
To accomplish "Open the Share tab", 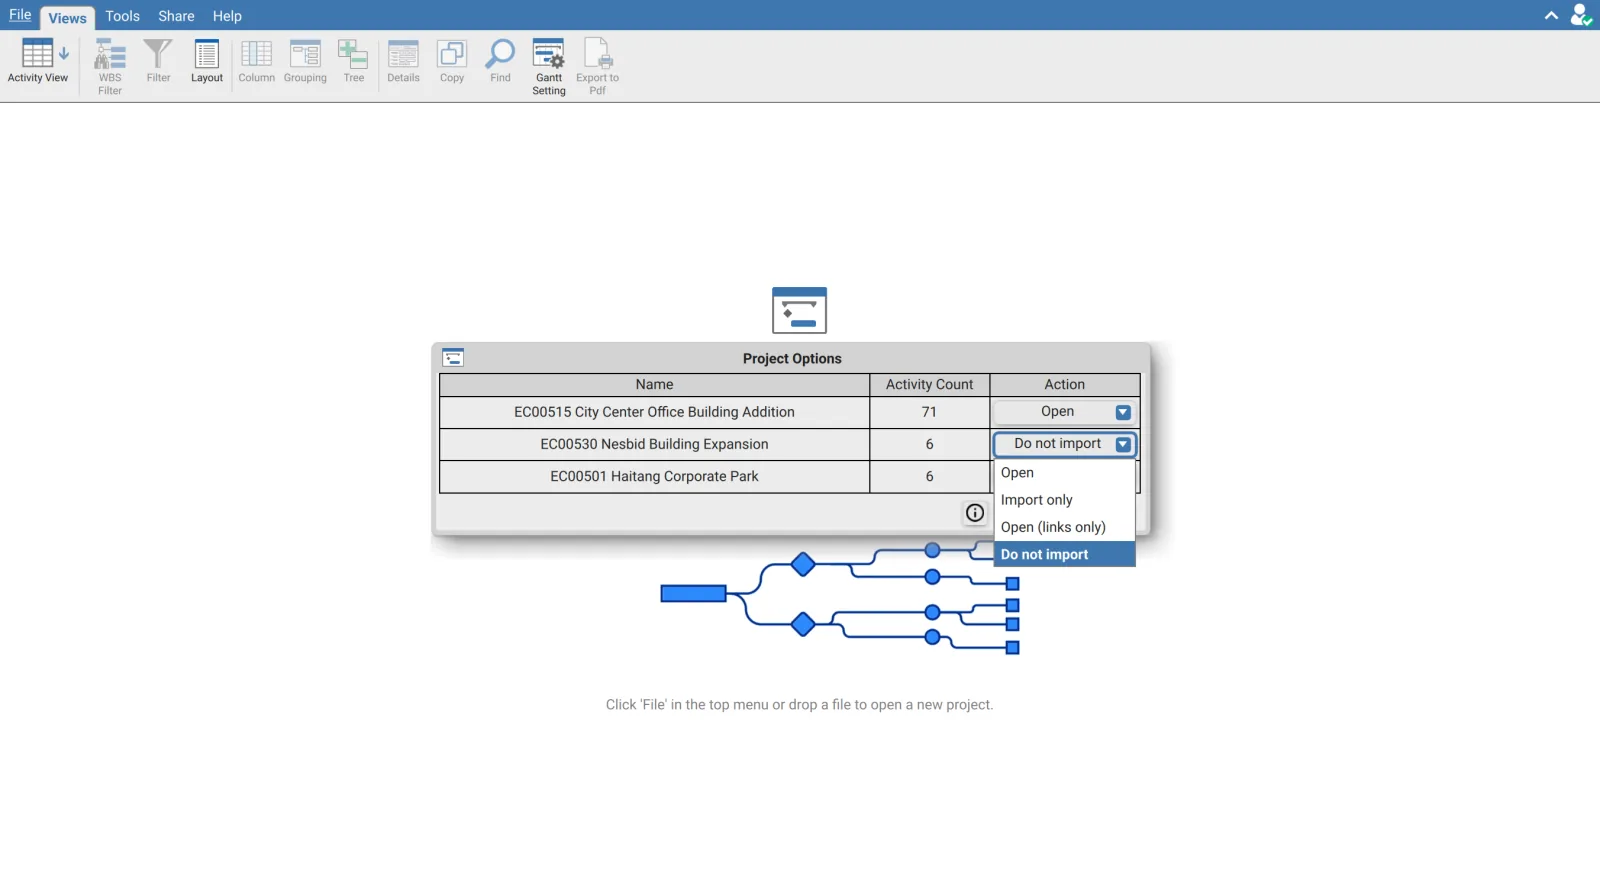I will coord(176,16).
